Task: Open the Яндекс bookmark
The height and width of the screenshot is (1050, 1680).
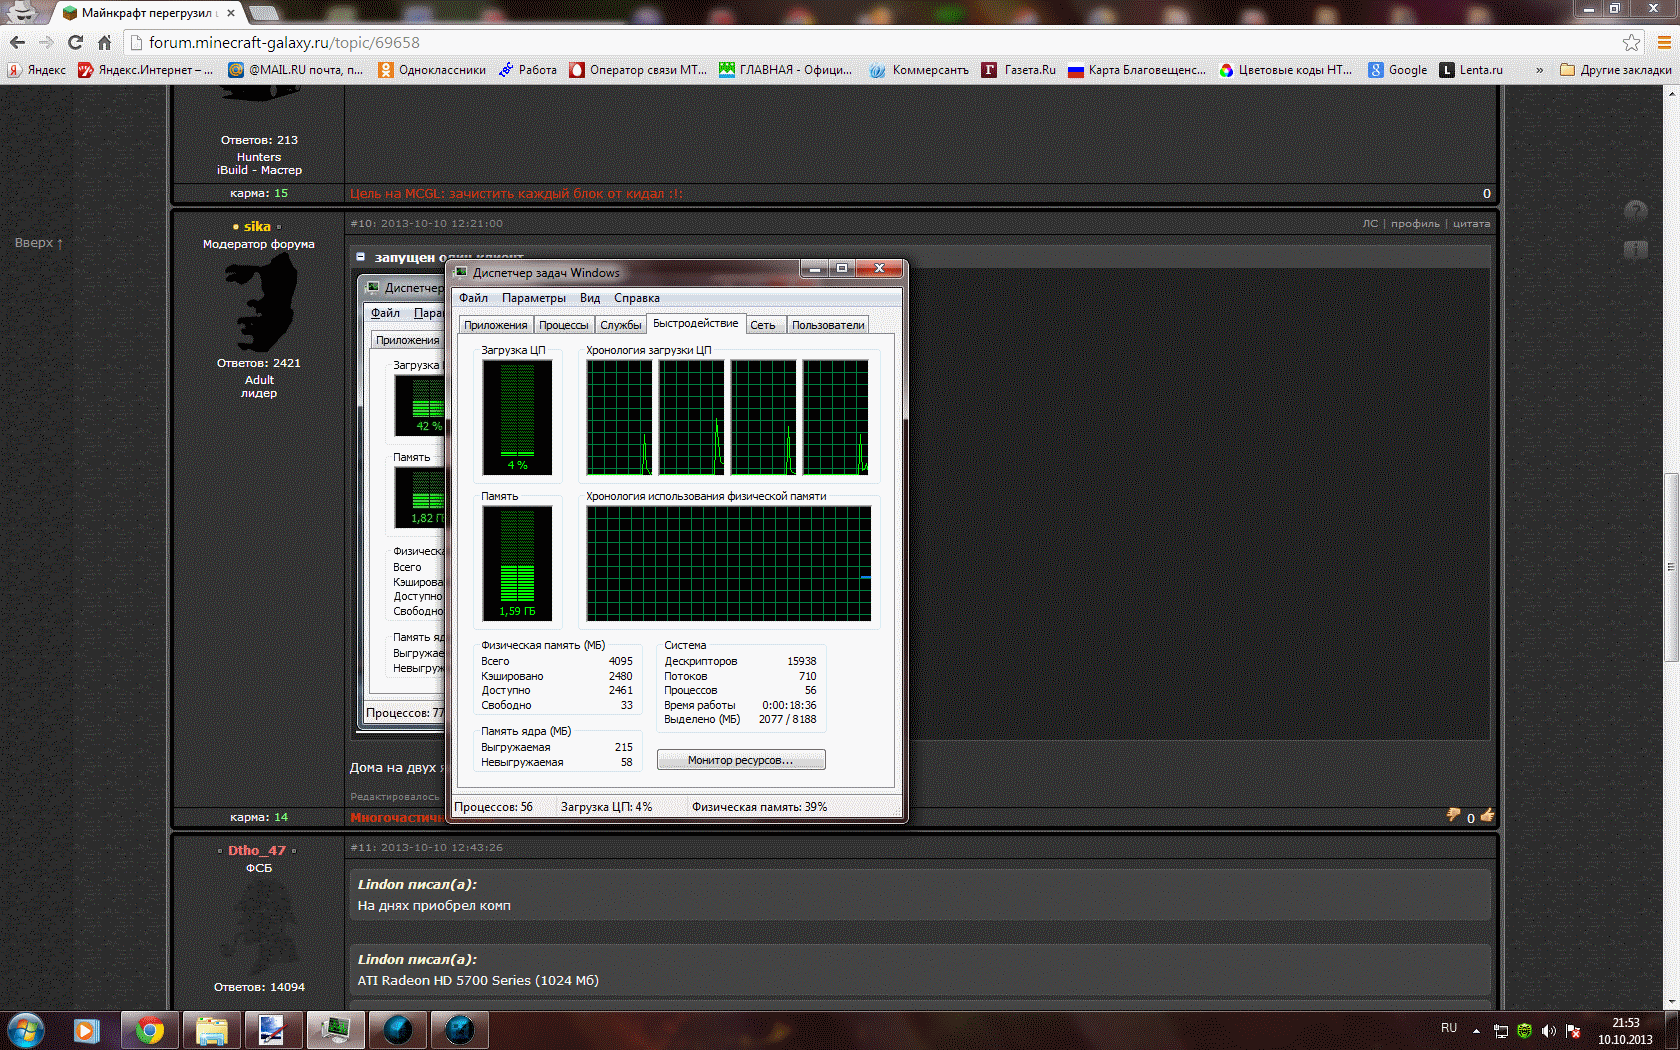Action: (x=37, y=70)
